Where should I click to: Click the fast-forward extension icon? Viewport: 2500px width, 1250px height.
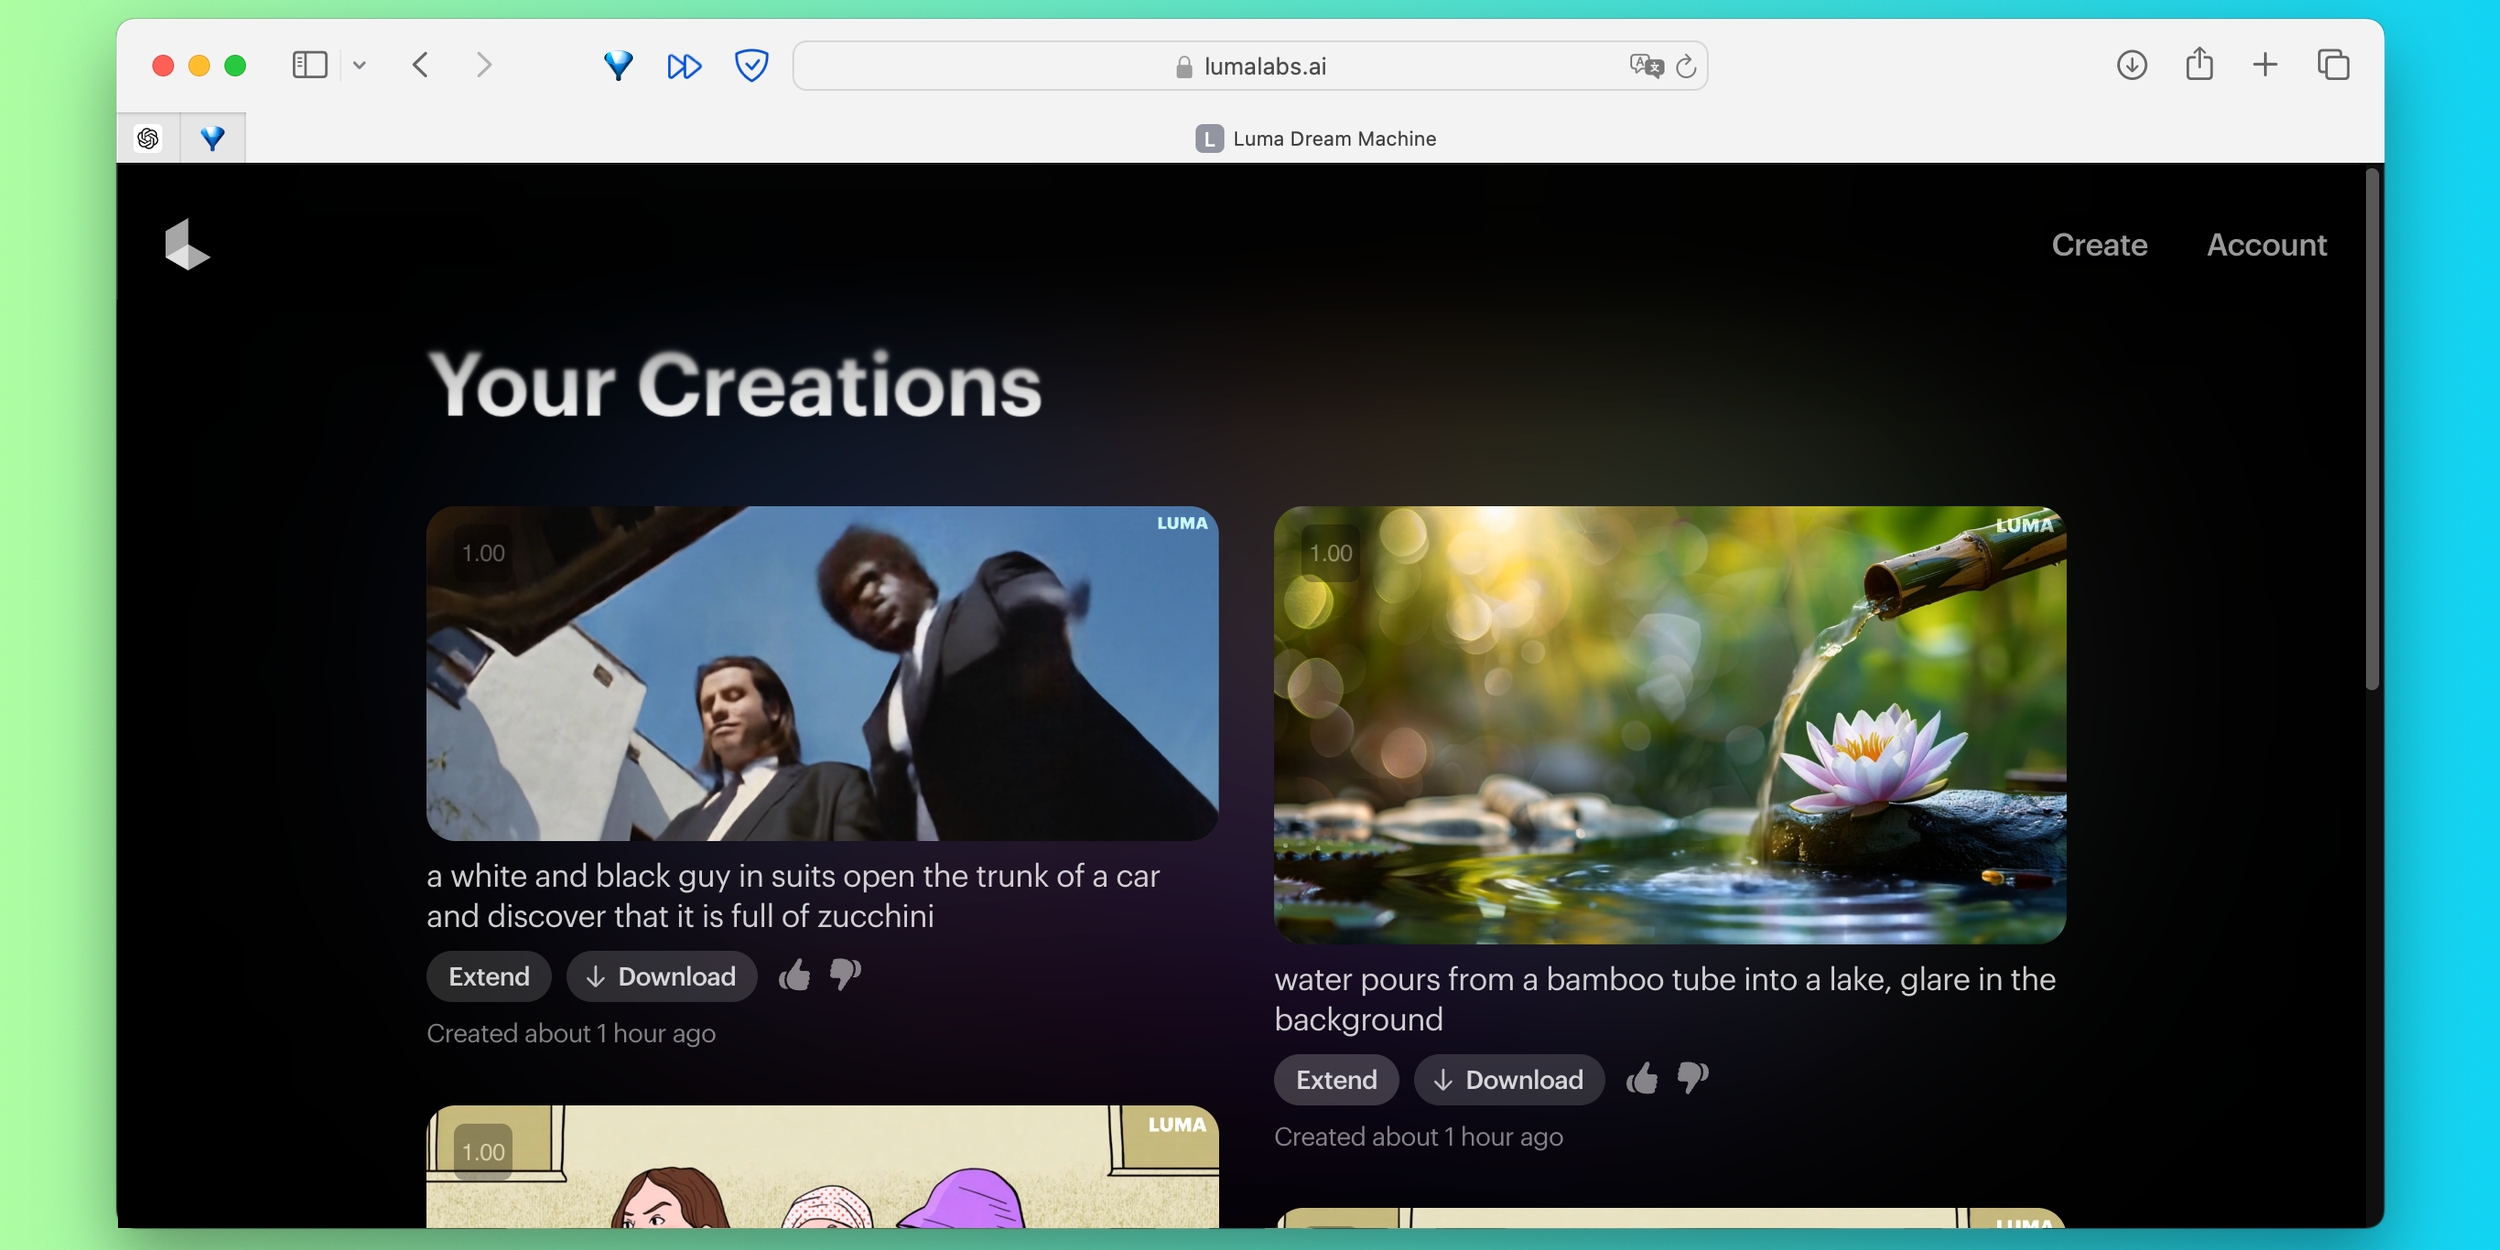coord(685,66)
